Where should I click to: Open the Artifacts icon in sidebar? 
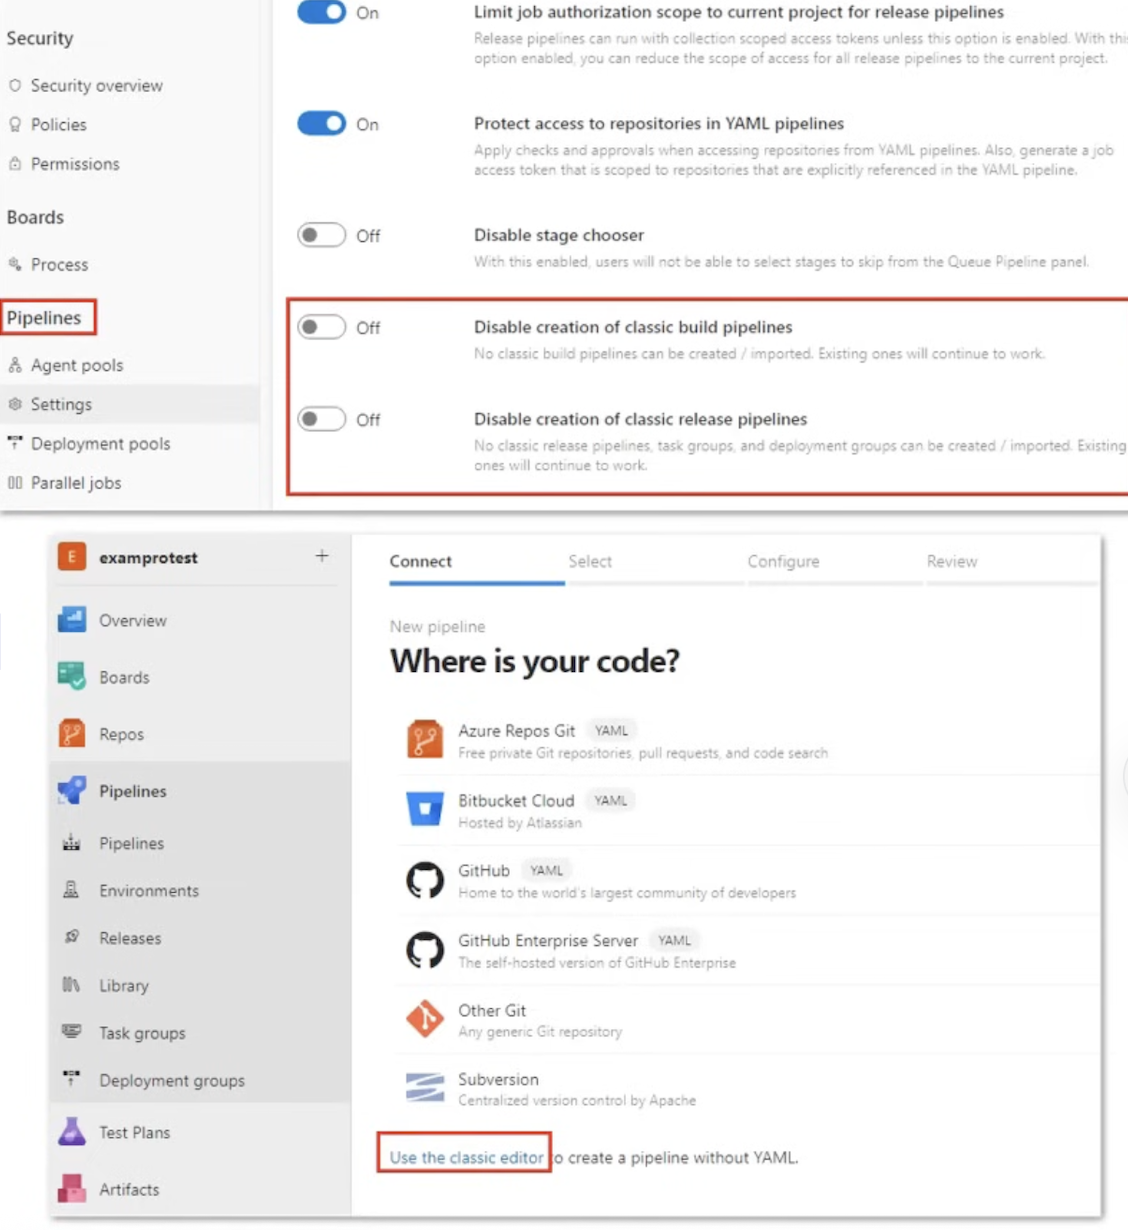72,1189
